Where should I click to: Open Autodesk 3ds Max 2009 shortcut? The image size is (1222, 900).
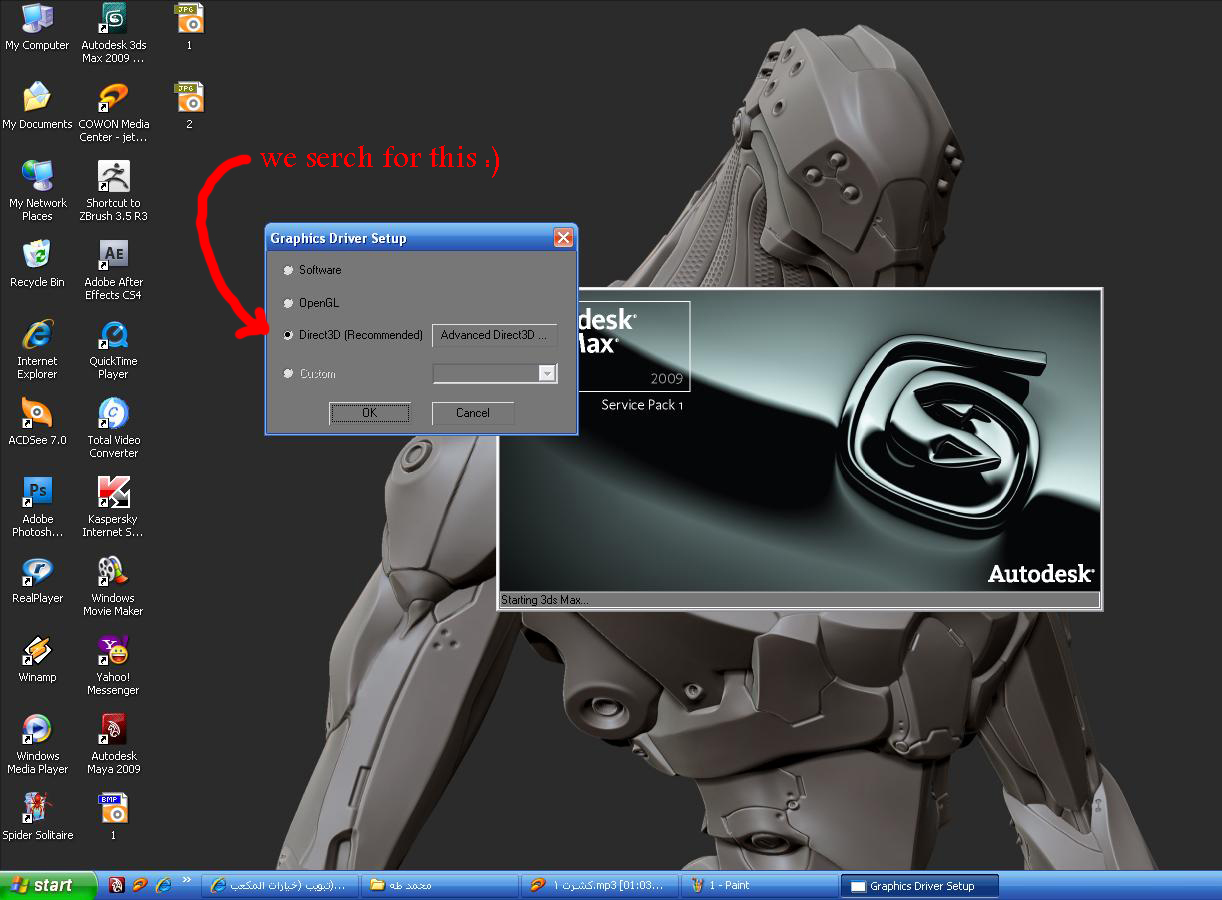113,32
